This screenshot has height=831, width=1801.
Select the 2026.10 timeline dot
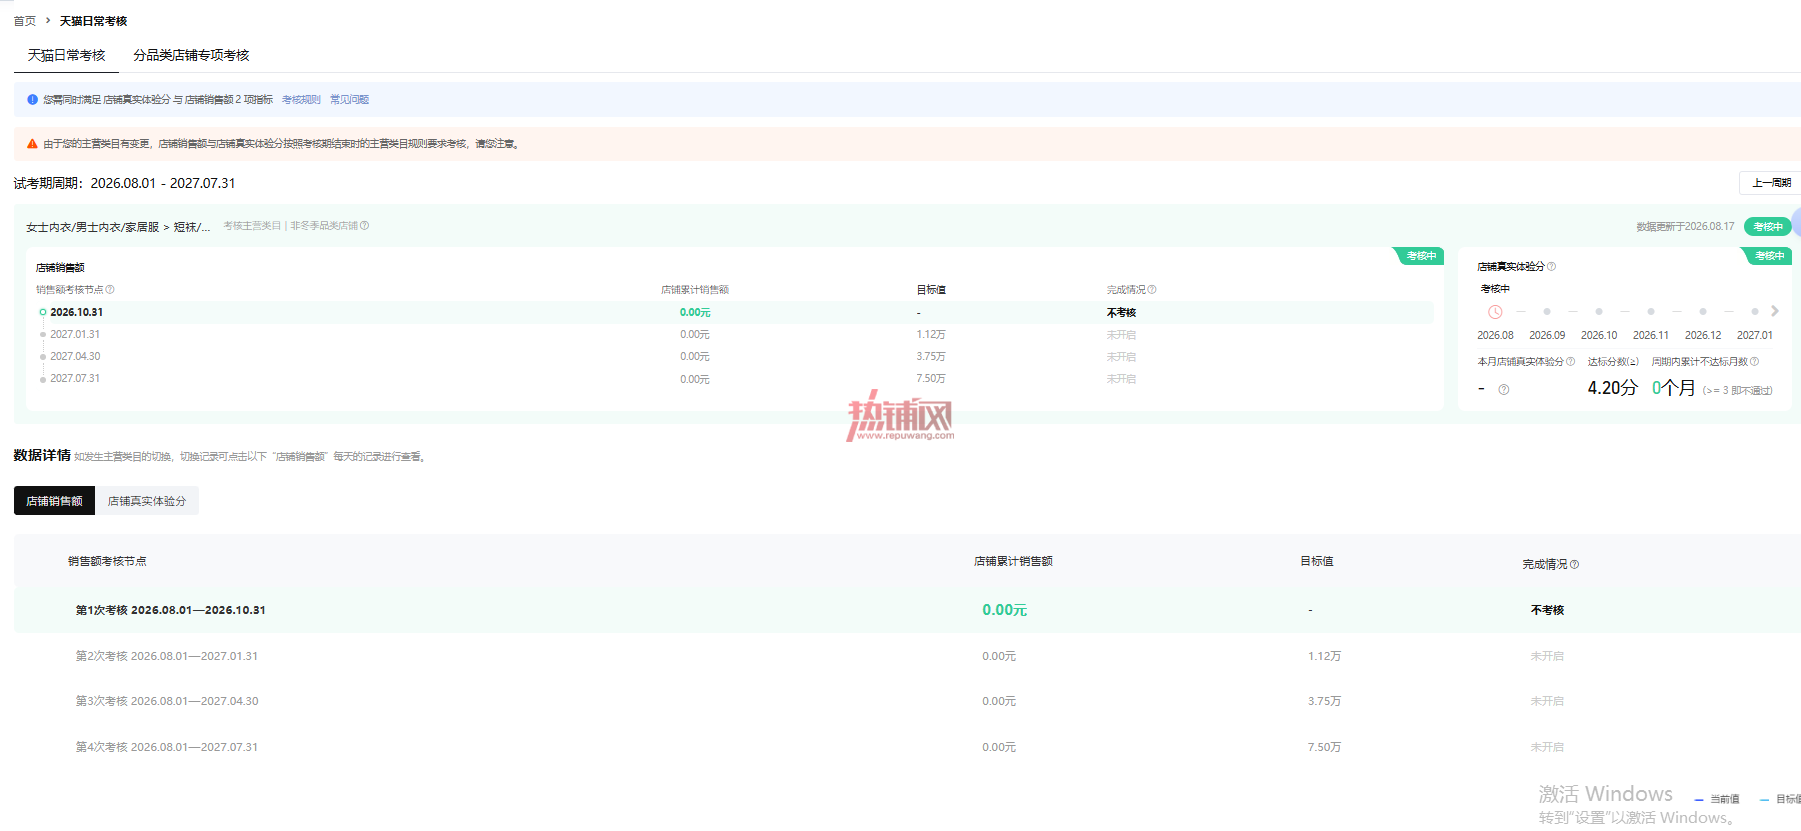tap(1599, 312)
